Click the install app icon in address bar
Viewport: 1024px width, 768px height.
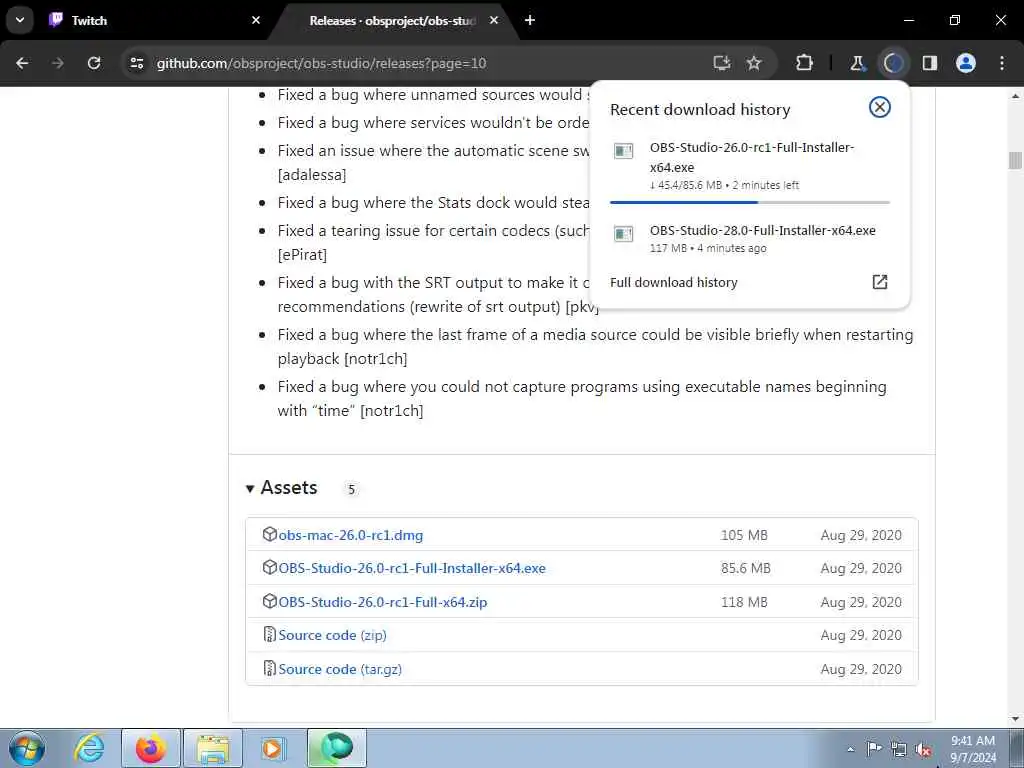pos(722,63)
